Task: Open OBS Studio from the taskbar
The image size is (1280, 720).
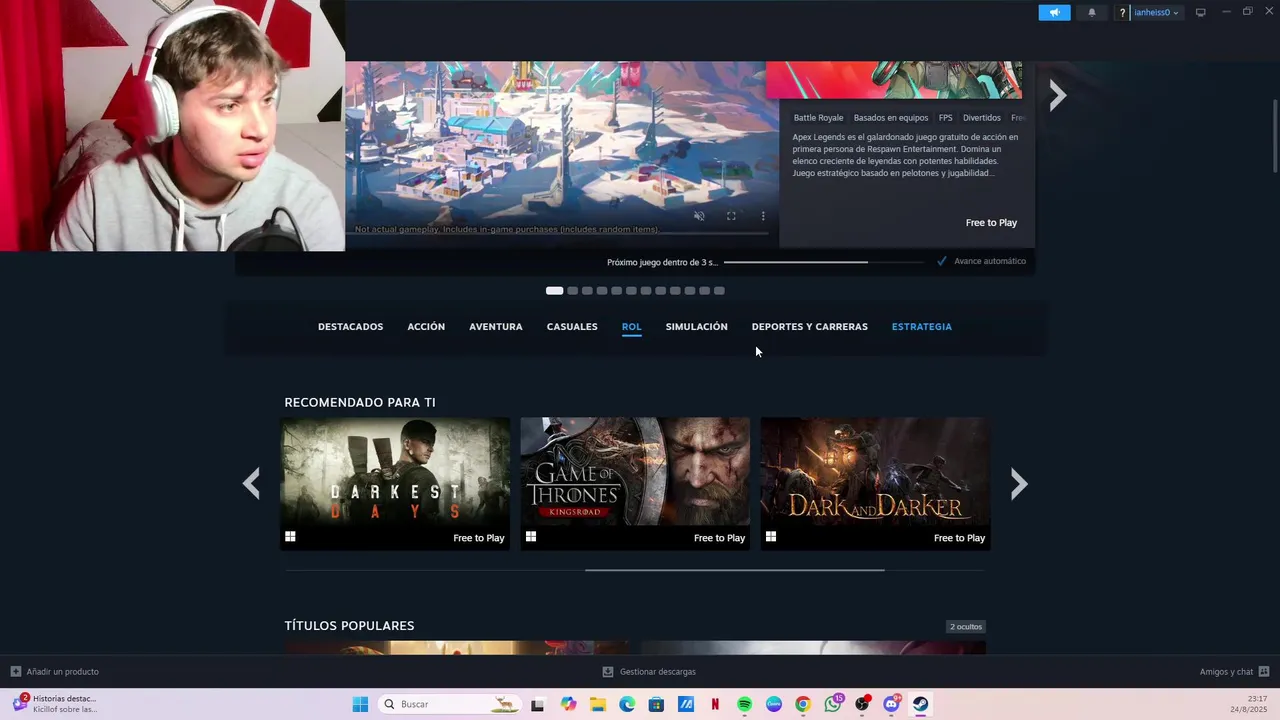Action: click(862, 704)
